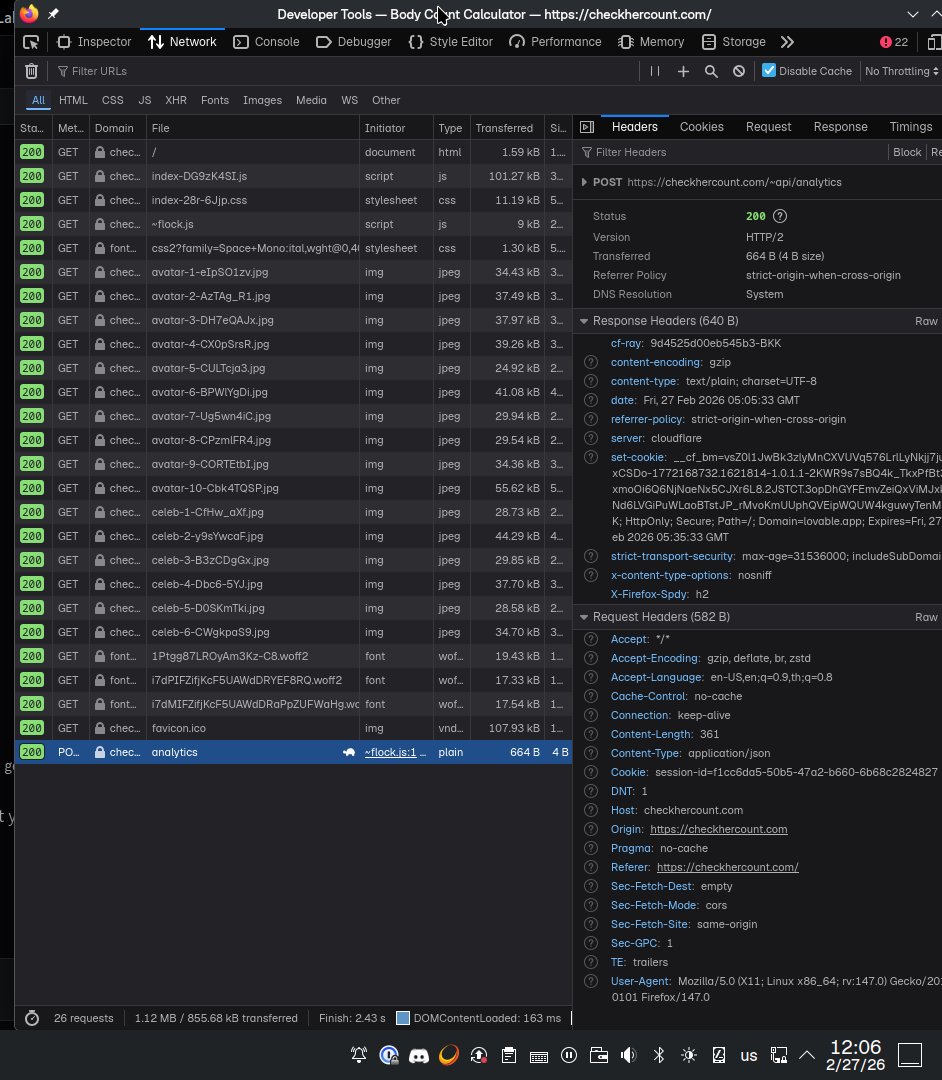Toggle the pin icon in title bar
942x1080 pixels.
click(53, 13)
